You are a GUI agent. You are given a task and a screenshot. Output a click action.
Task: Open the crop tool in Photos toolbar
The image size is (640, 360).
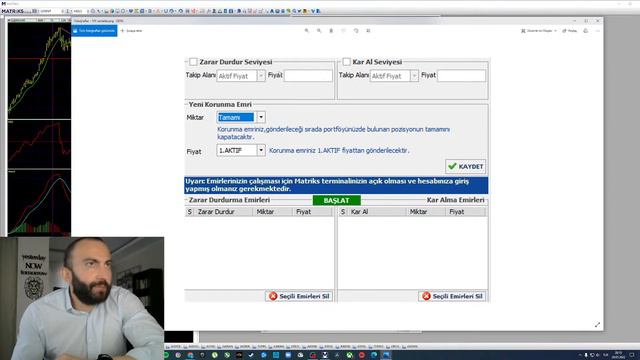click(x=368, y=31)
